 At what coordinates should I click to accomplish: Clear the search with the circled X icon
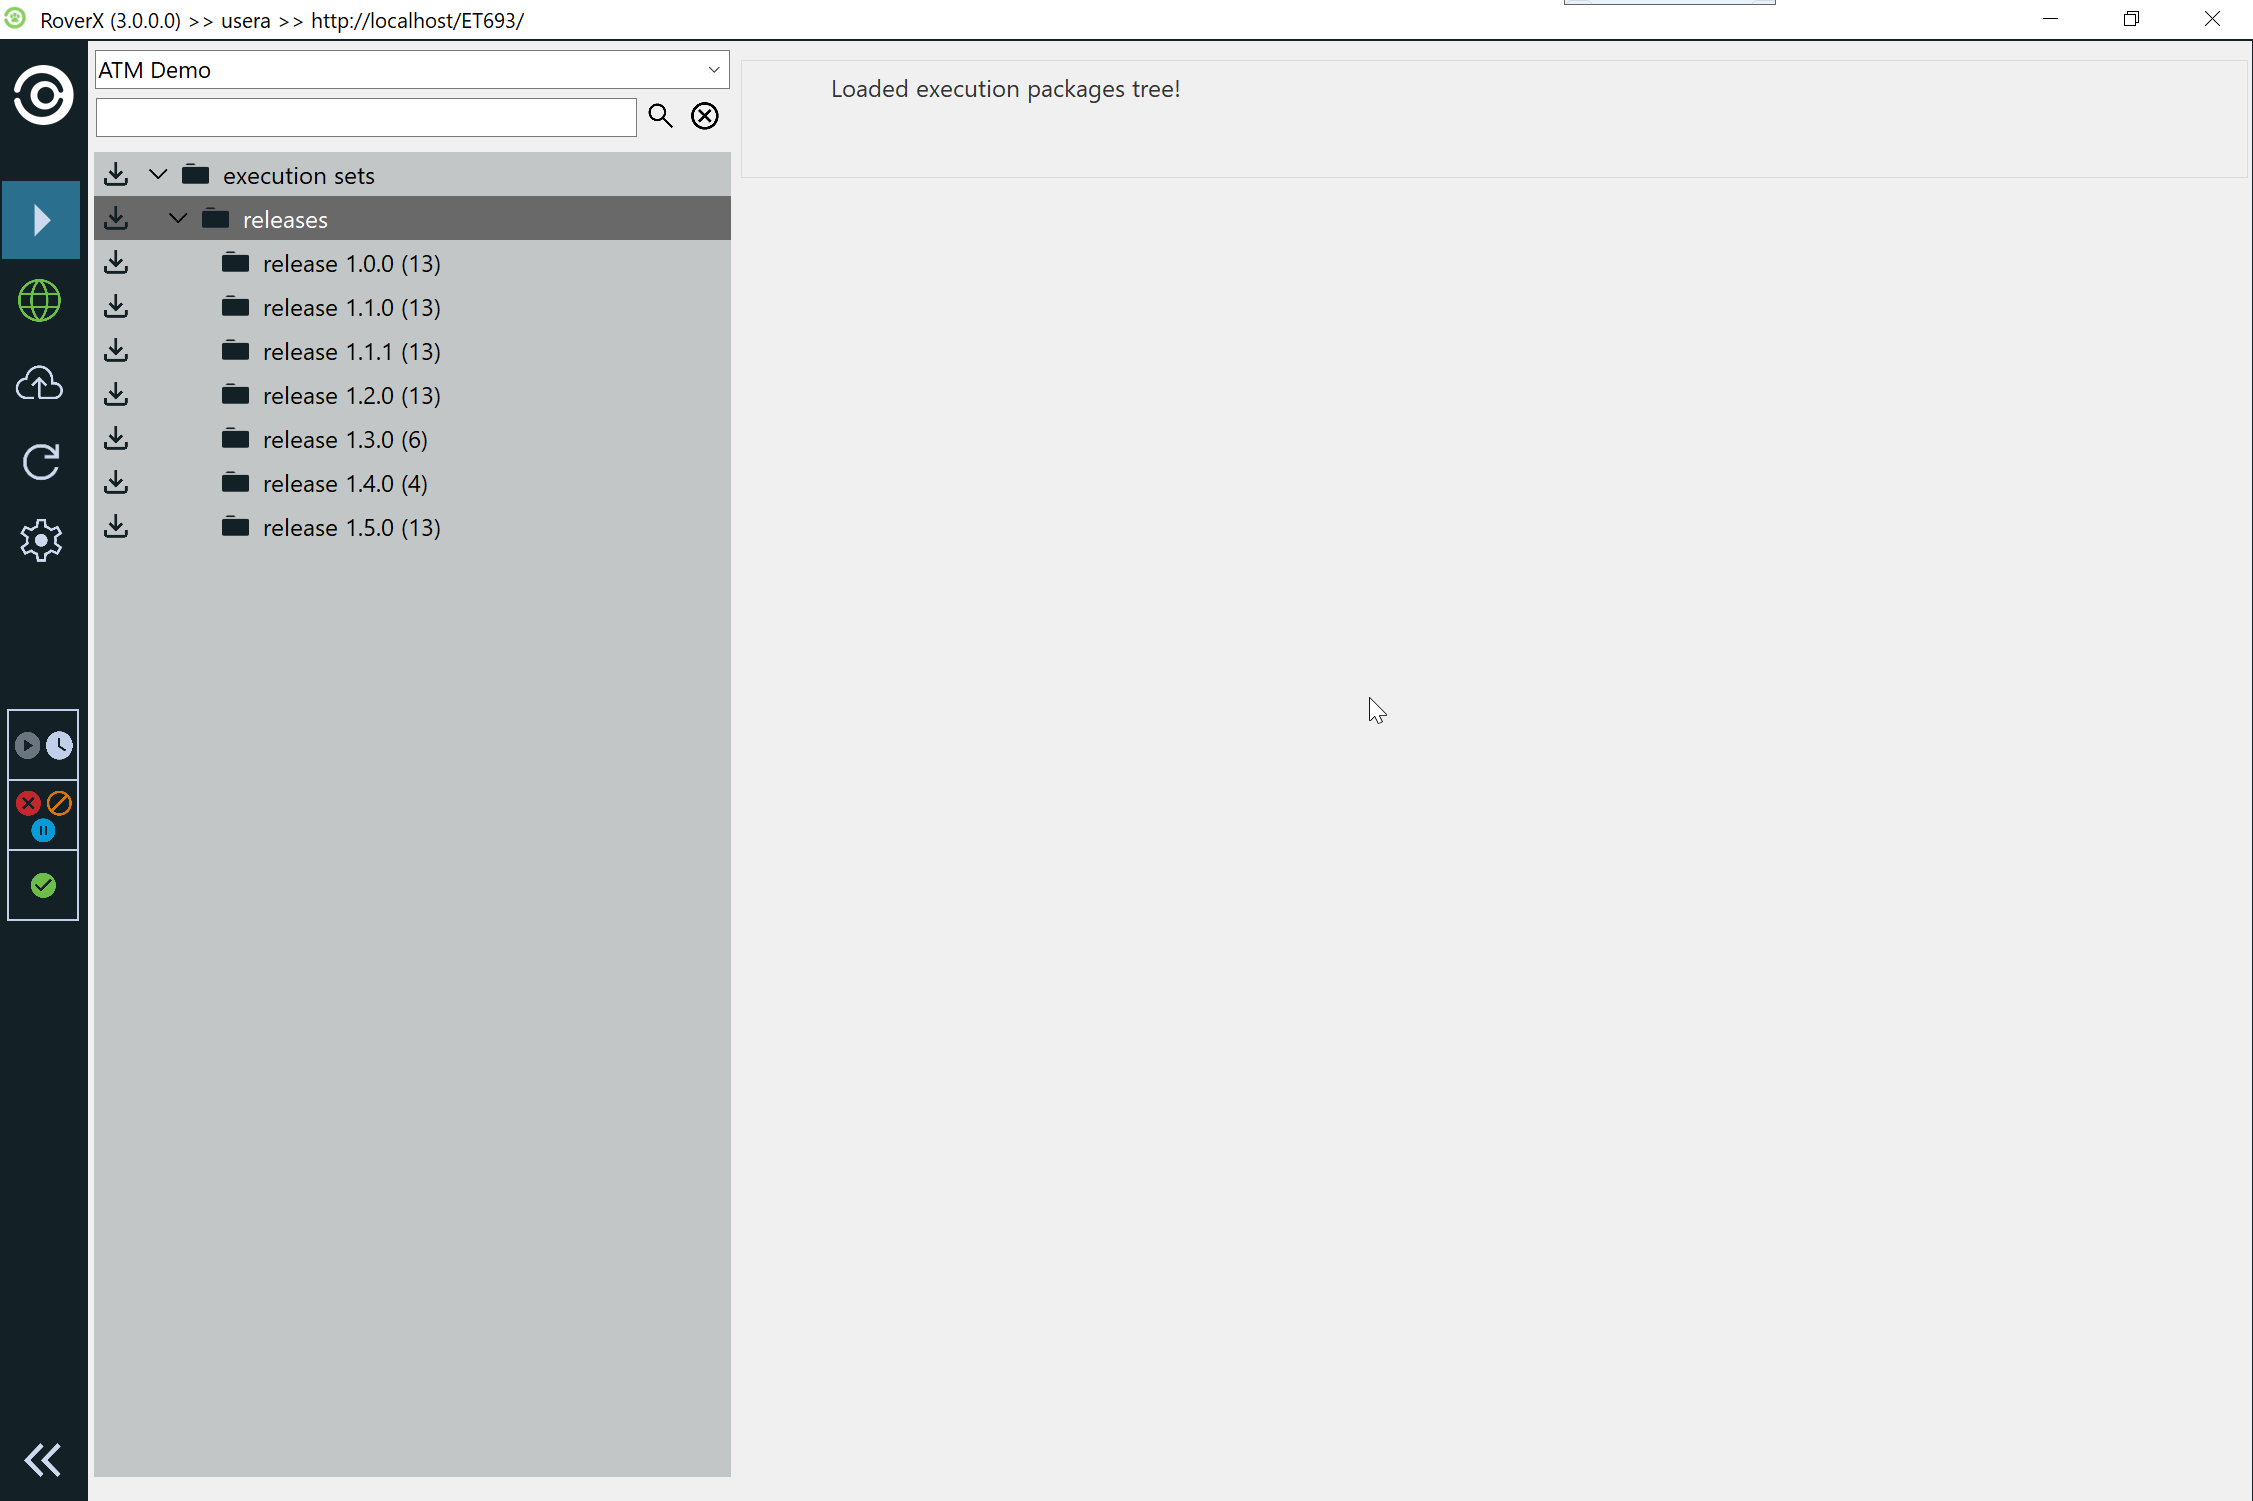[705, 116]
